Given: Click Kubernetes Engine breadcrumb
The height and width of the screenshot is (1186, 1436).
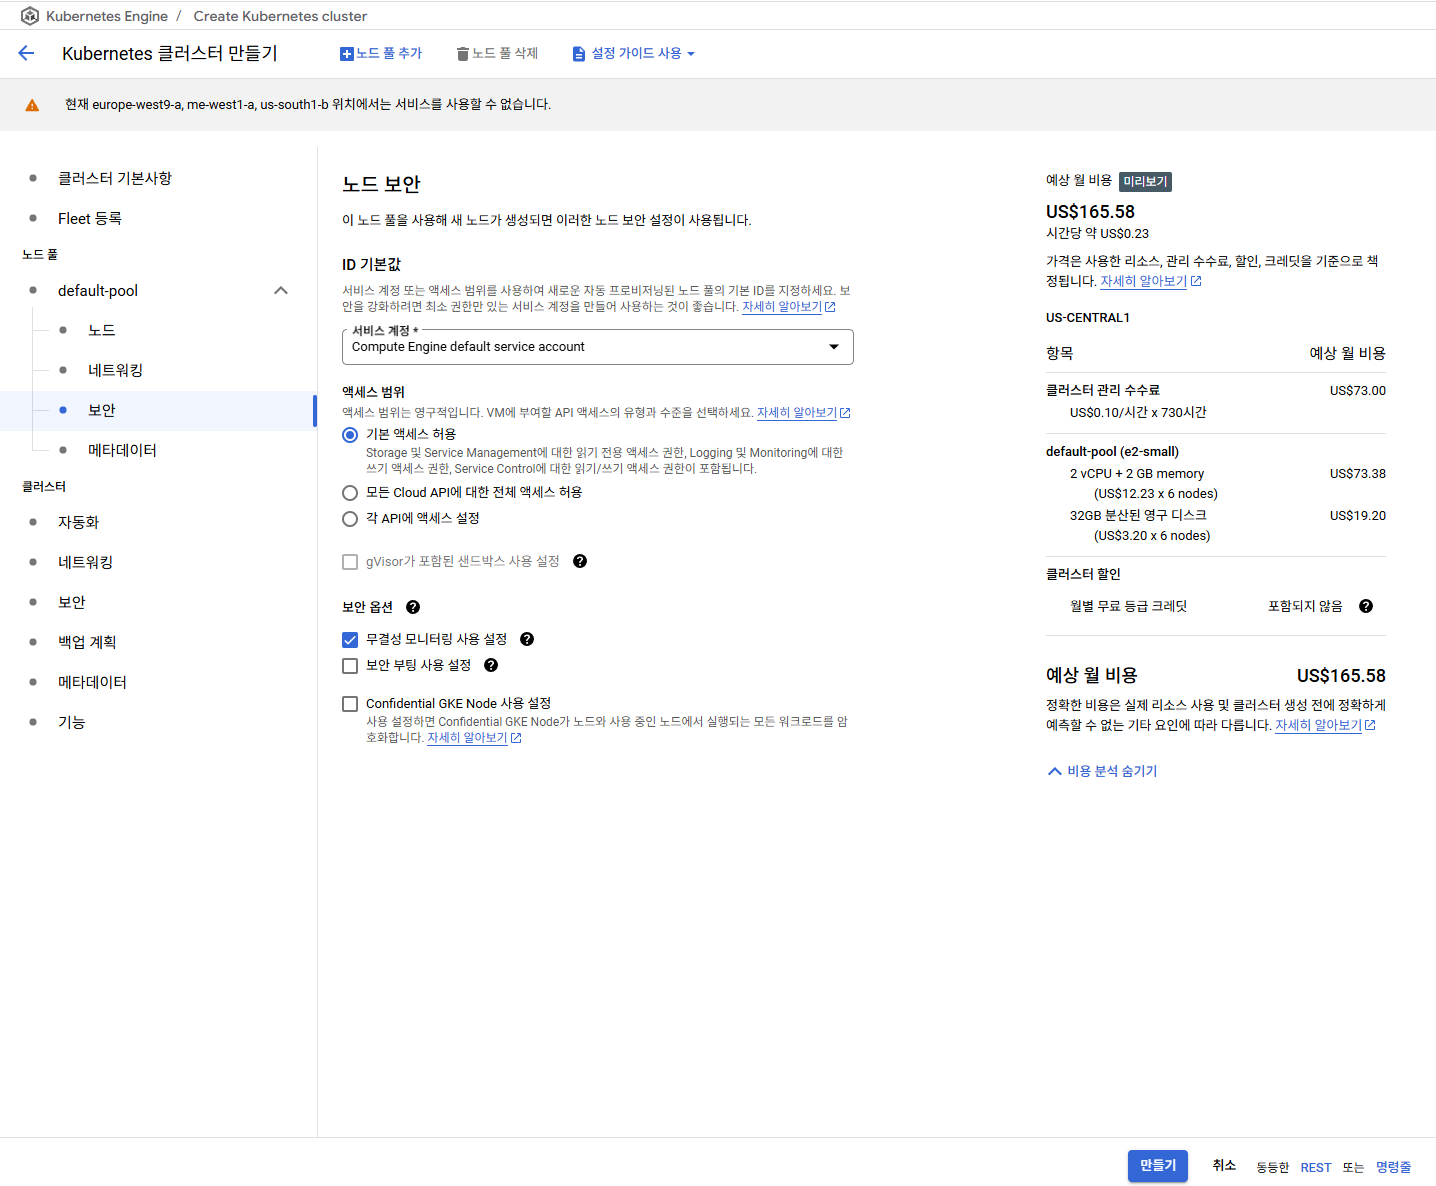Looking at the screenshot, I should pos(107,16).
